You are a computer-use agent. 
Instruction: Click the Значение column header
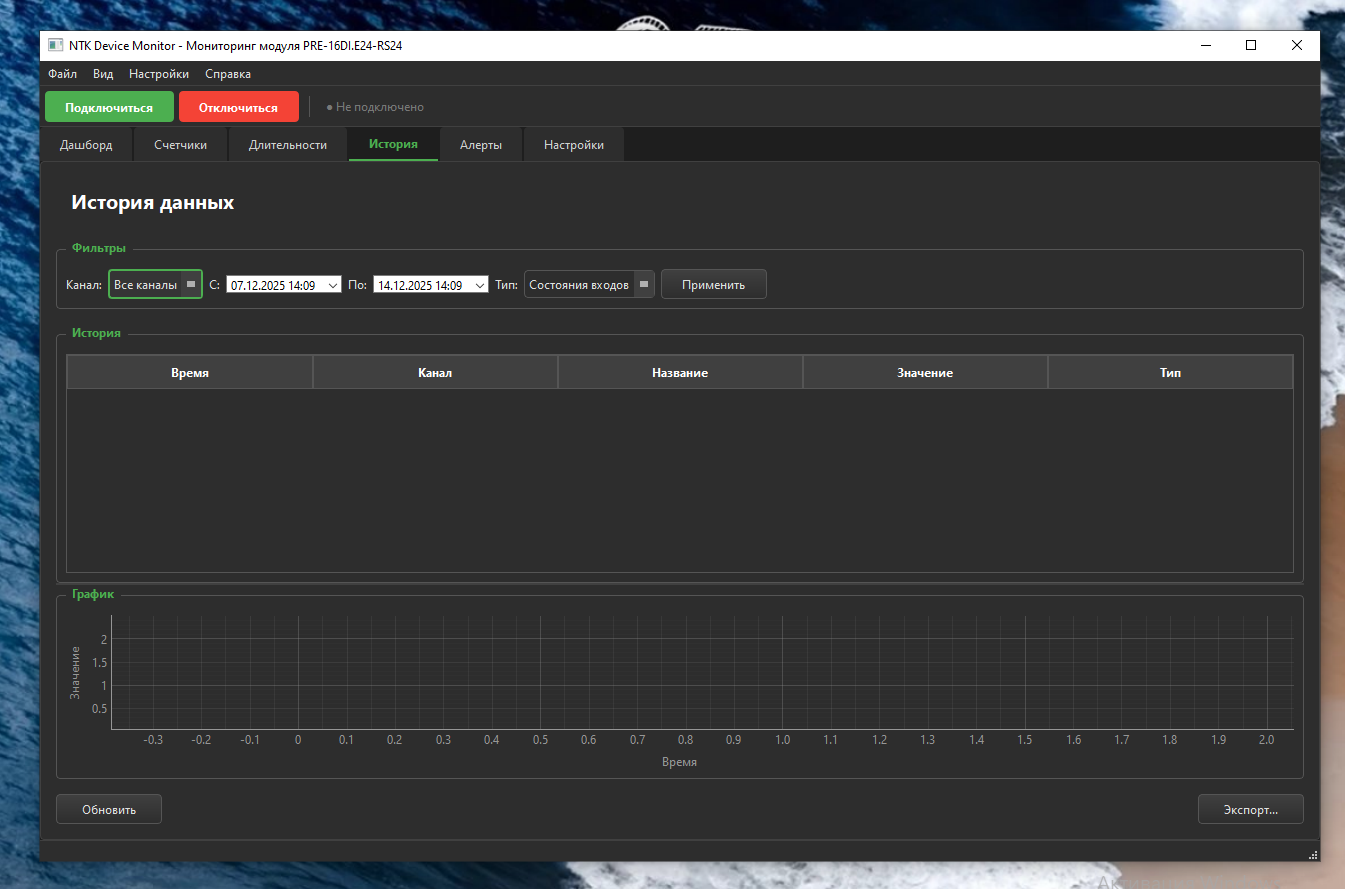(x=925, y=373)
